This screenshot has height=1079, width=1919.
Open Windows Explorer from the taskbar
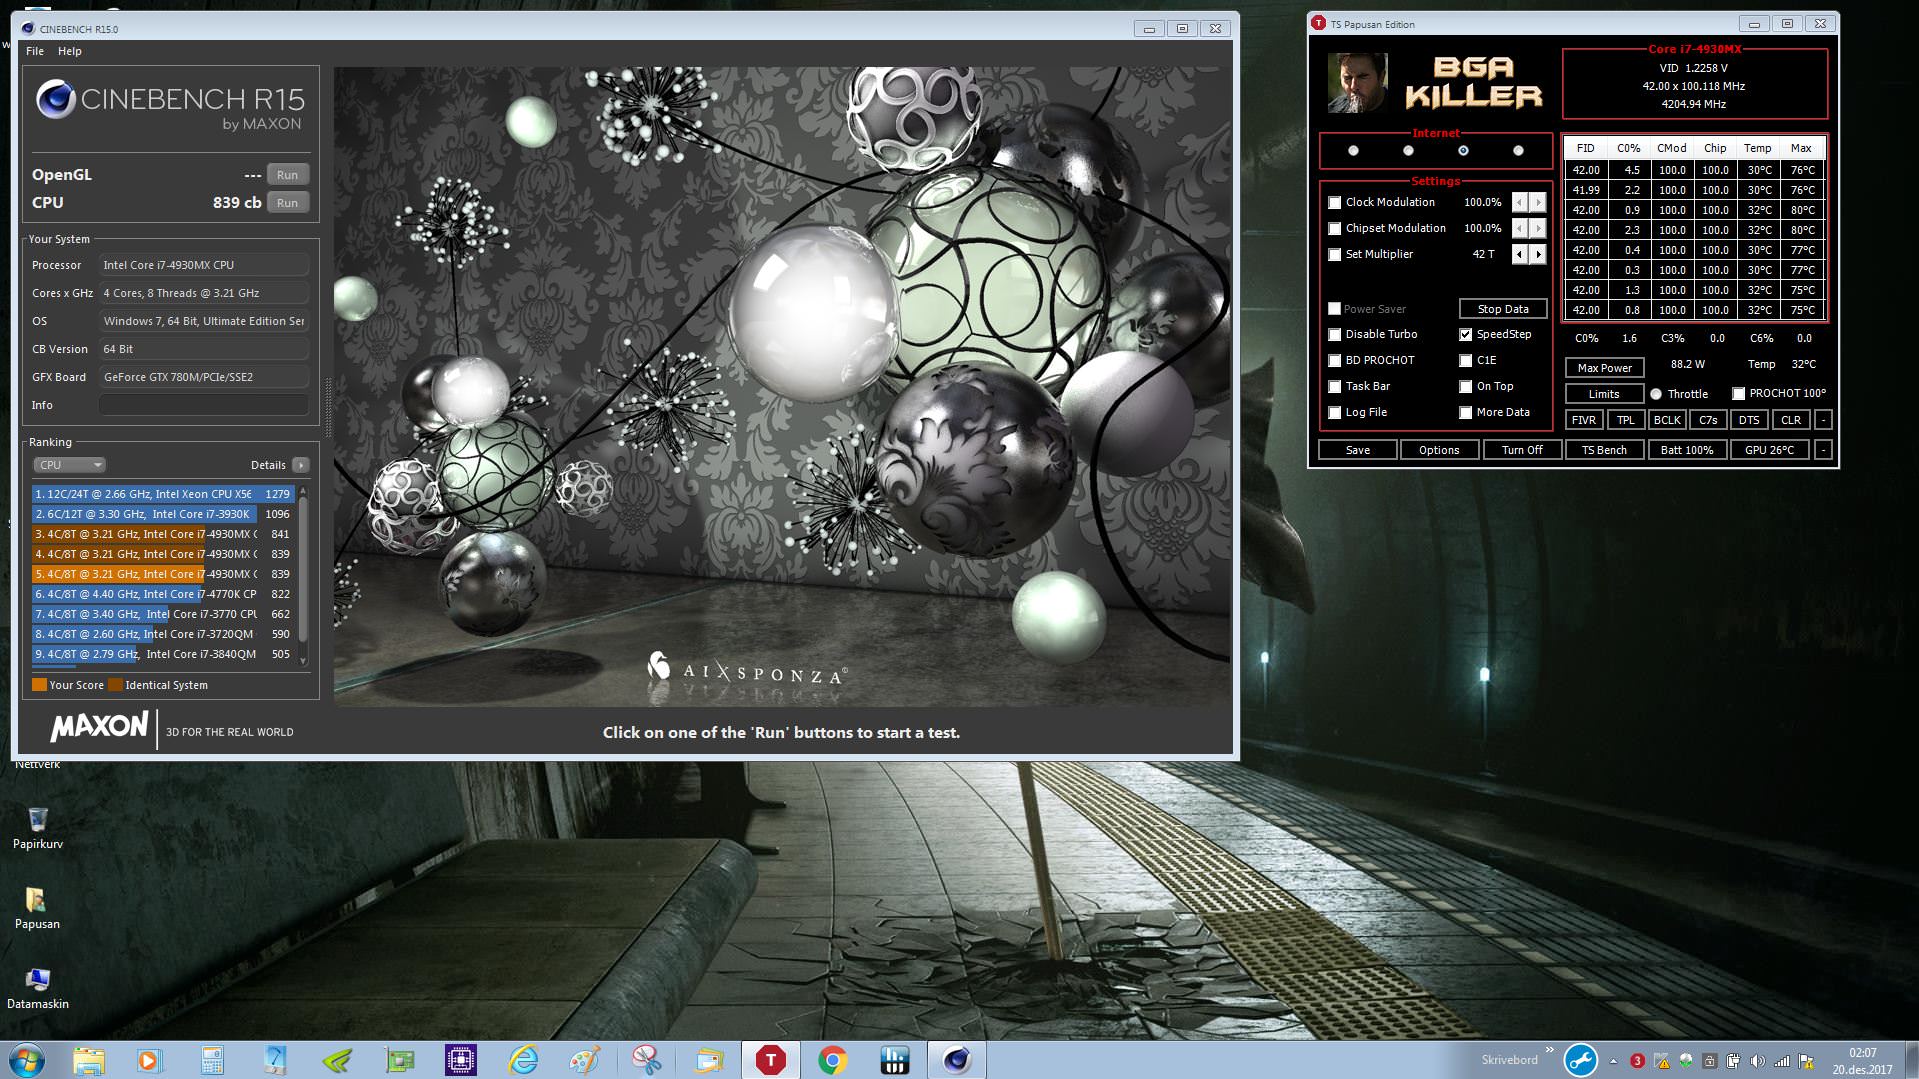(88, 1060)
